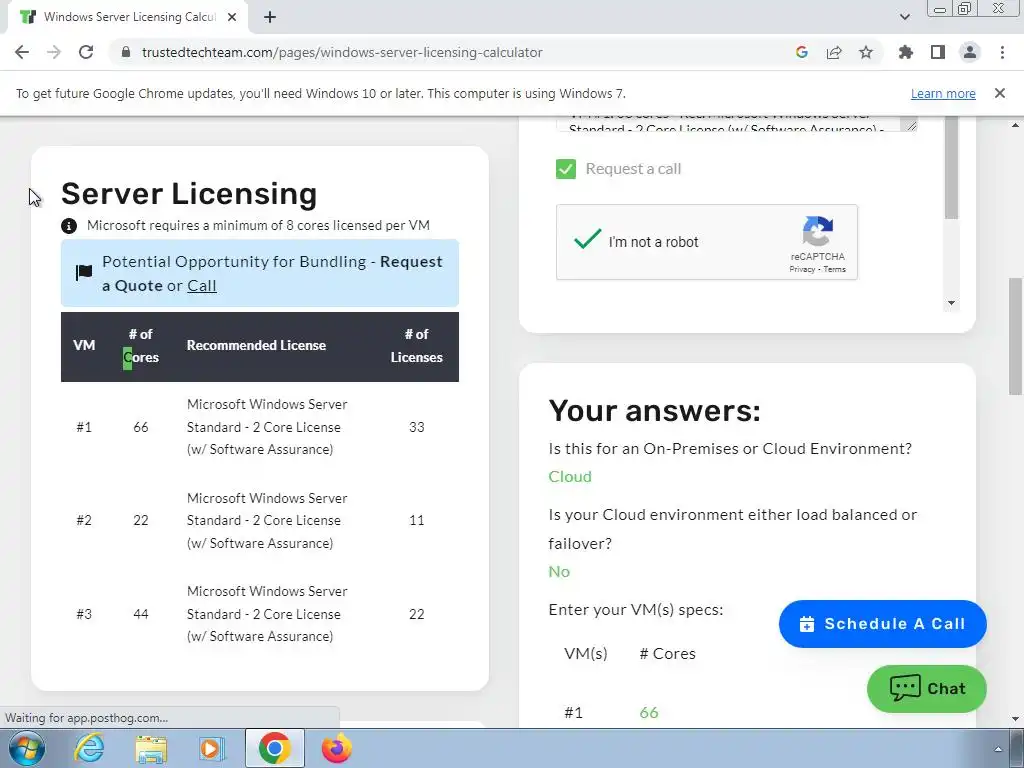Show hidden system tray icons
Viewport: 1024px width, 768px height.
pos(998,749)
